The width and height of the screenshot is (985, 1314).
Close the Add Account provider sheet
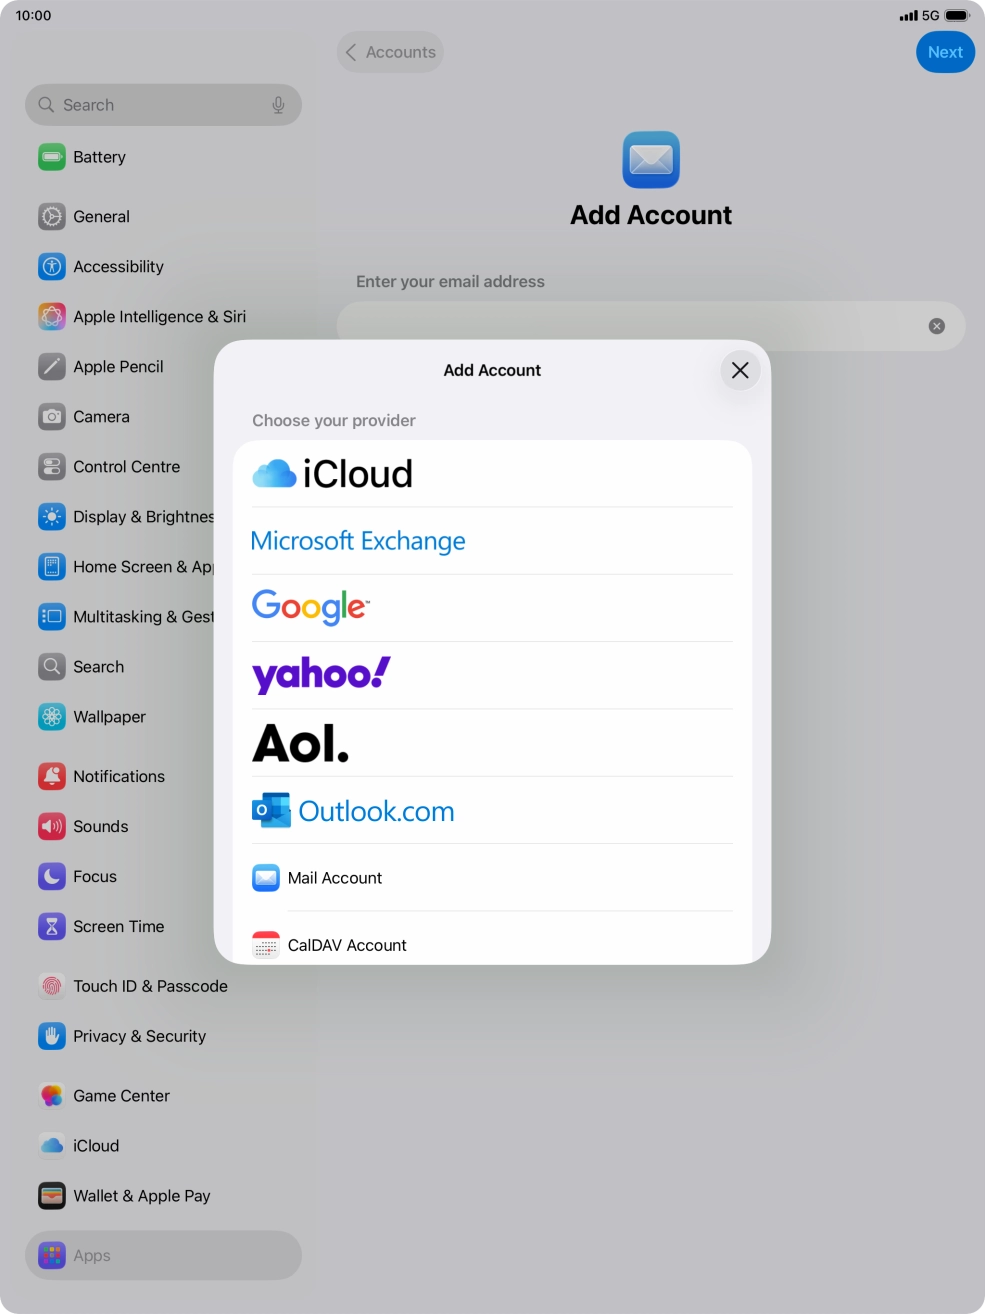pos(740,370)
